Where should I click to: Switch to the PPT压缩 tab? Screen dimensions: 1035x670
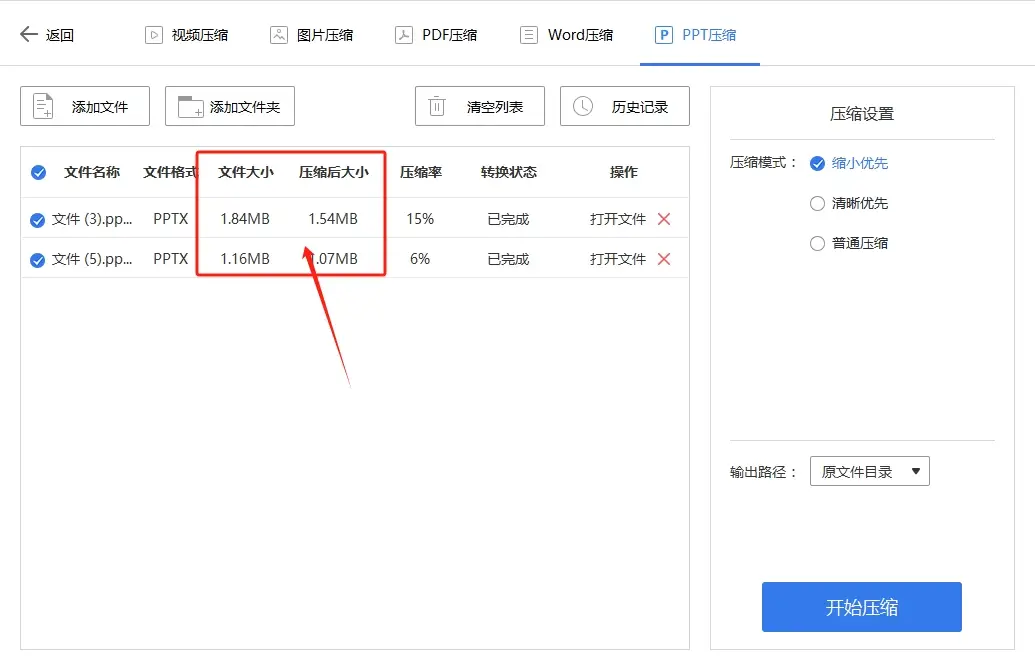699,33
